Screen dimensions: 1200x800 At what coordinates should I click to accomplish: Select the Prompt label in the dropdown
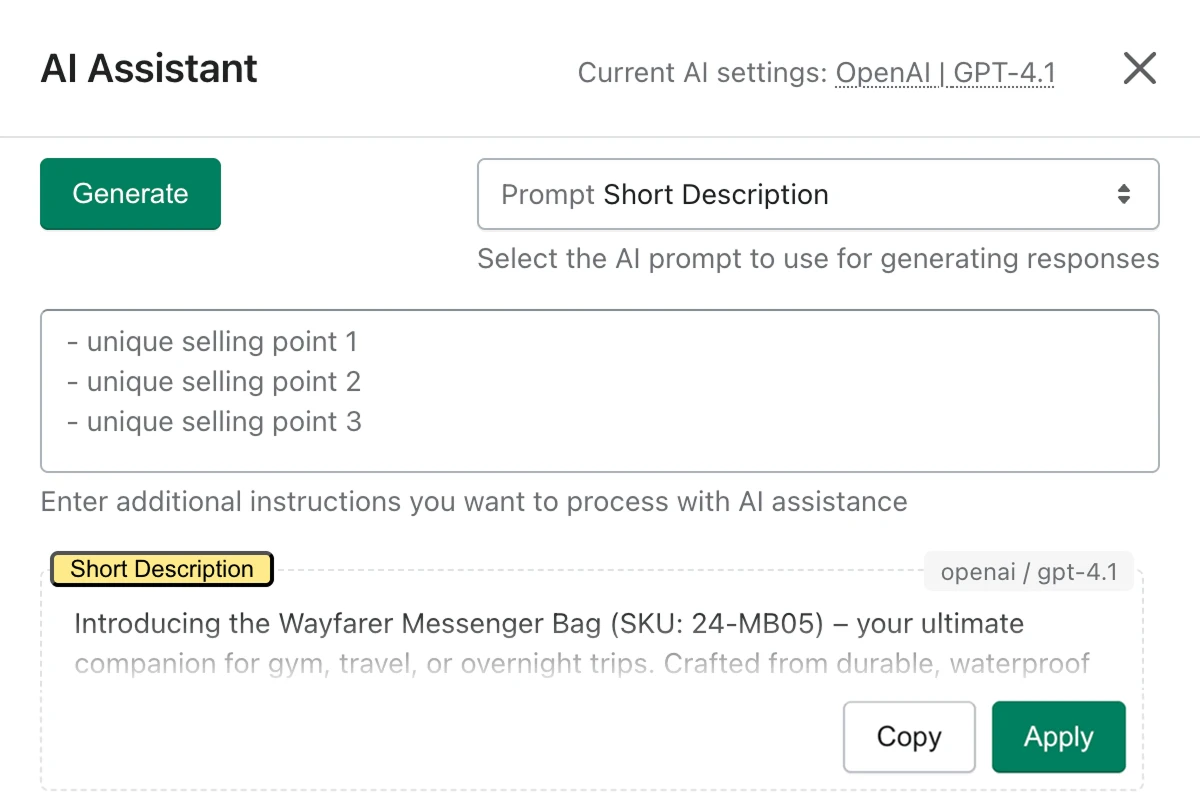coord(547,194)
